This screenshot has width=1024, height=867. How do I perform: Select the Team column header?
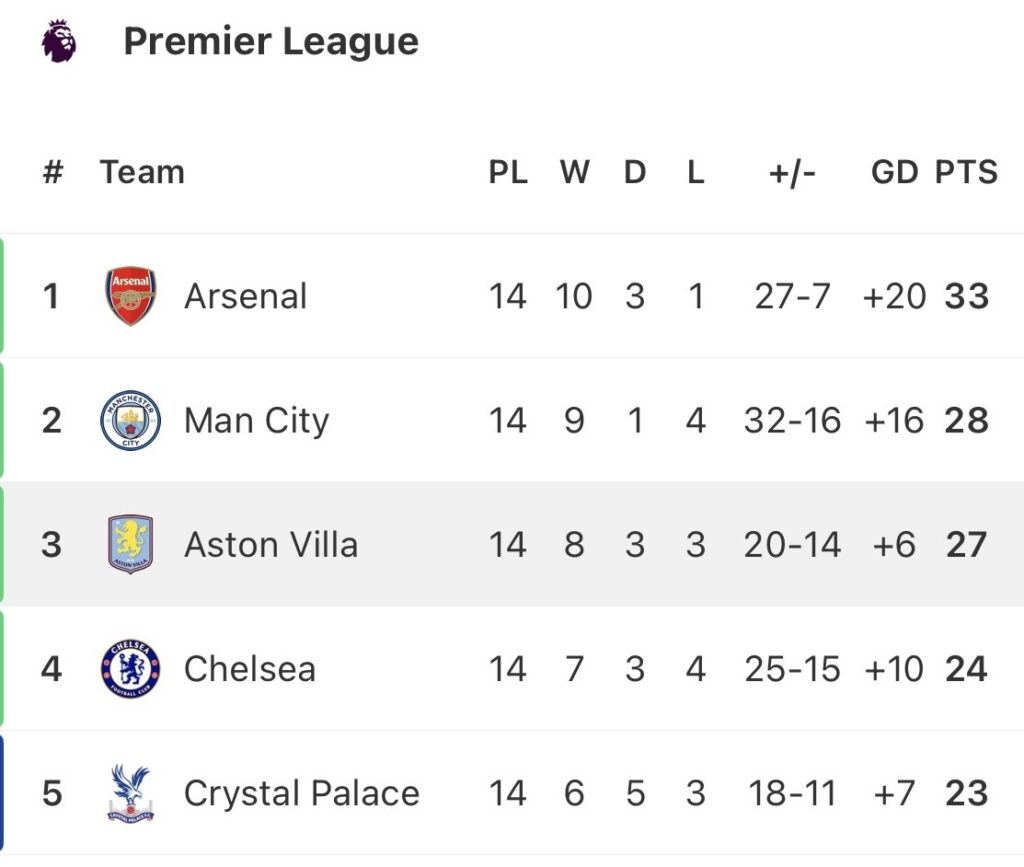(142, 172)
